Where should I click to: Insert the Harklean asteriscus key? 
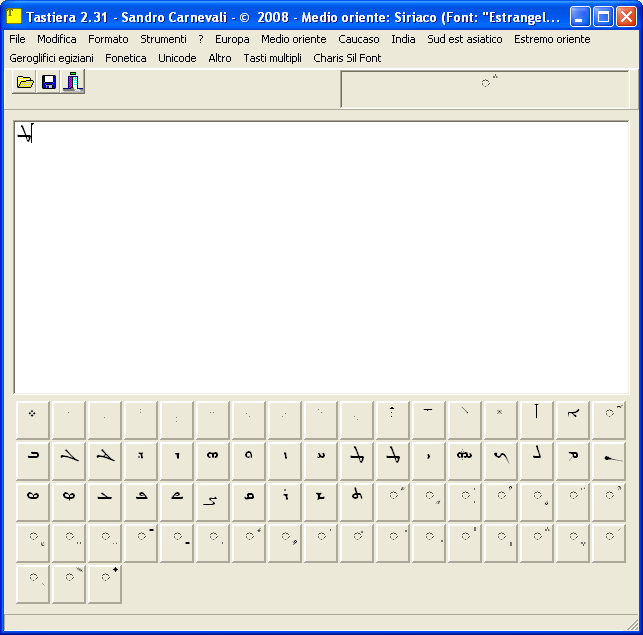click(501, 420)
